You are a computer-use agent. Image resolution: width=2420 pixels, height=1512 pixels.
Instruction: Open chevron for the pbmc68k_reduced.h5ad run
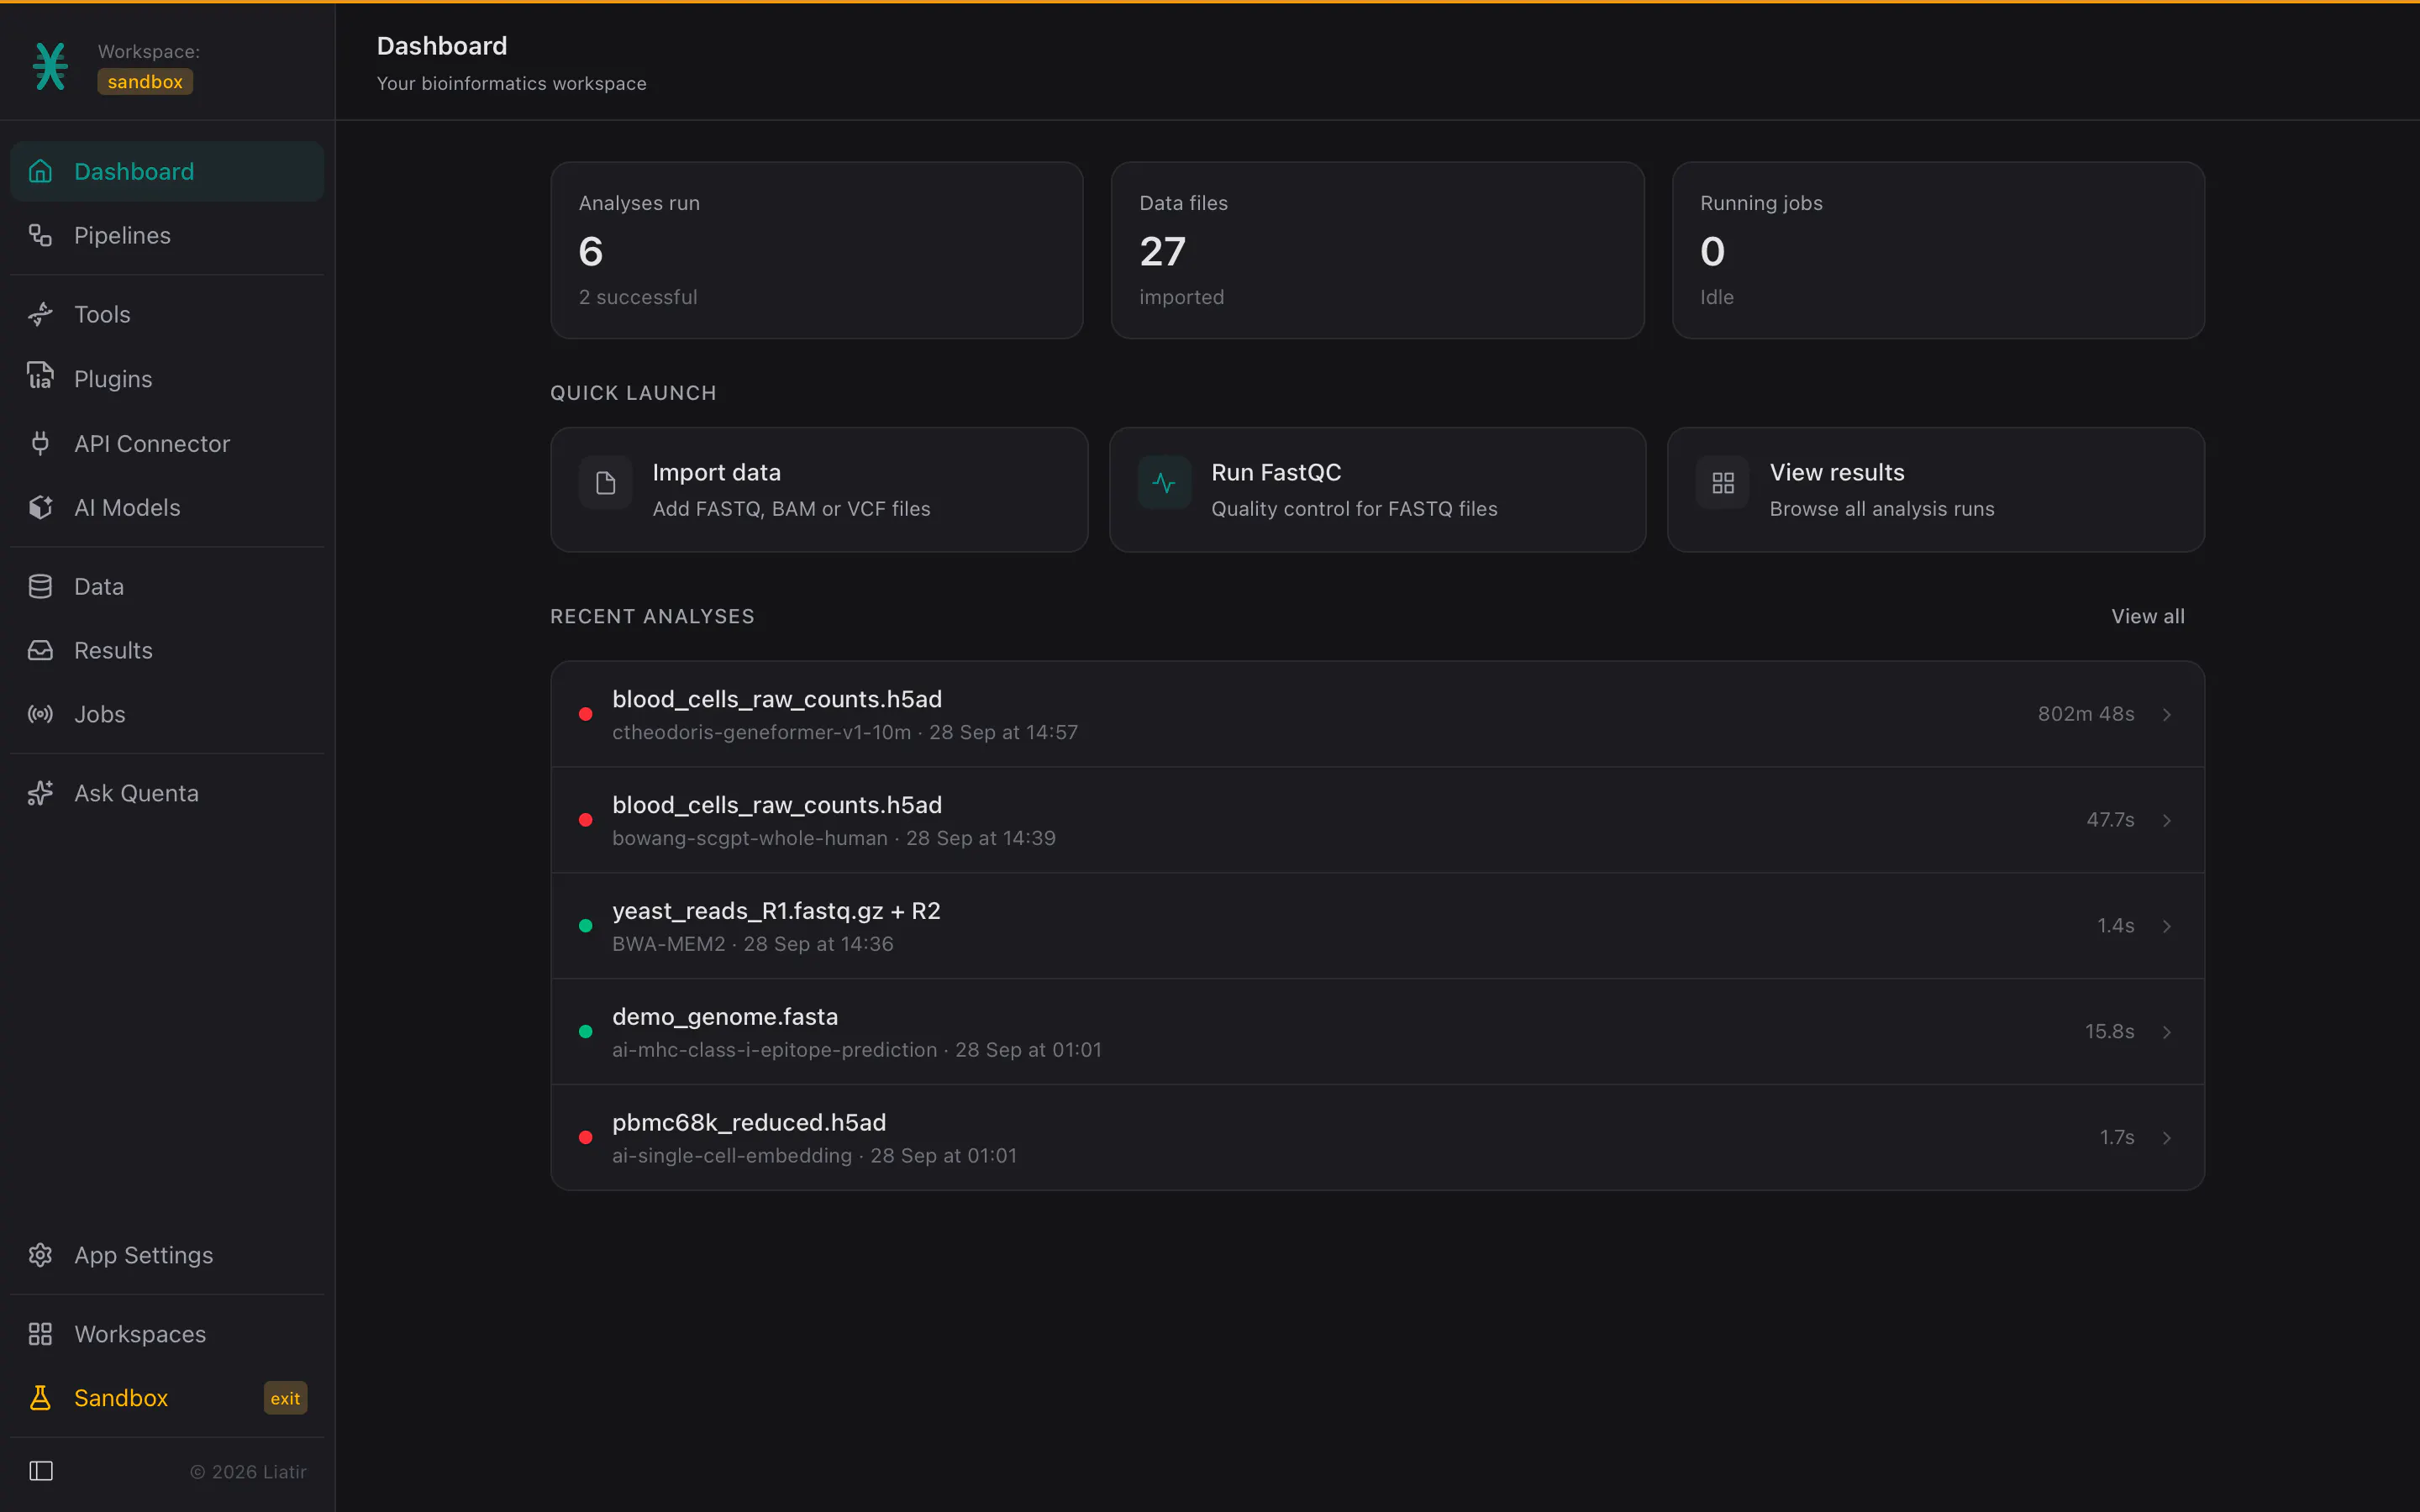point(2167,1138)
